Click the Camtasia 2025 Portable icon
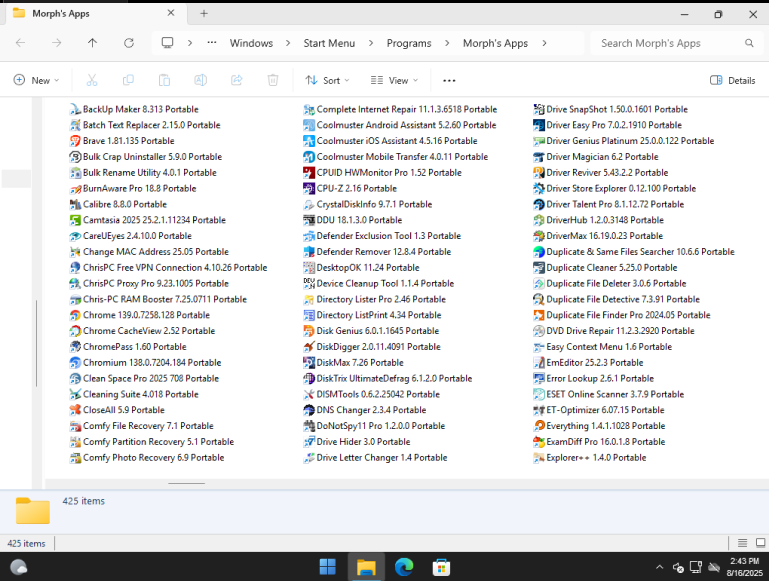This screenshot has height=581, width=769. point(75,220)
